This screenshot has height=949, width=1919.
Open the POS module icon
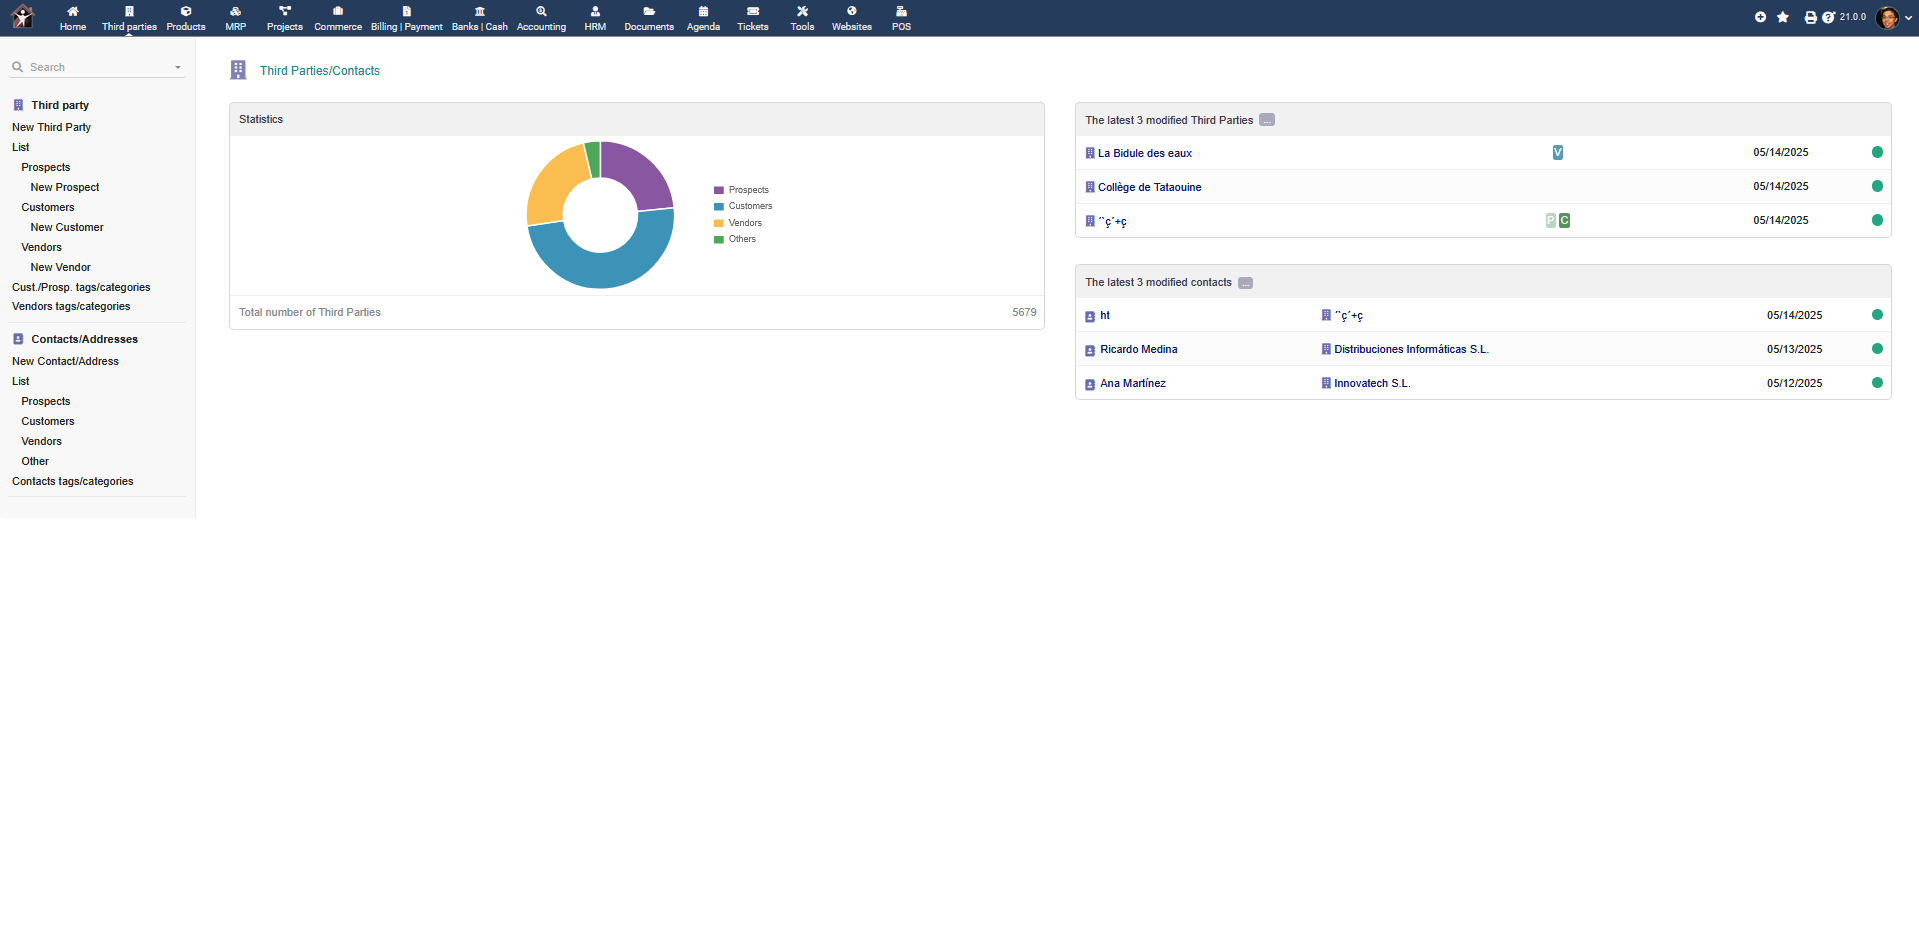pyautogui.click(x=901, y=17)
